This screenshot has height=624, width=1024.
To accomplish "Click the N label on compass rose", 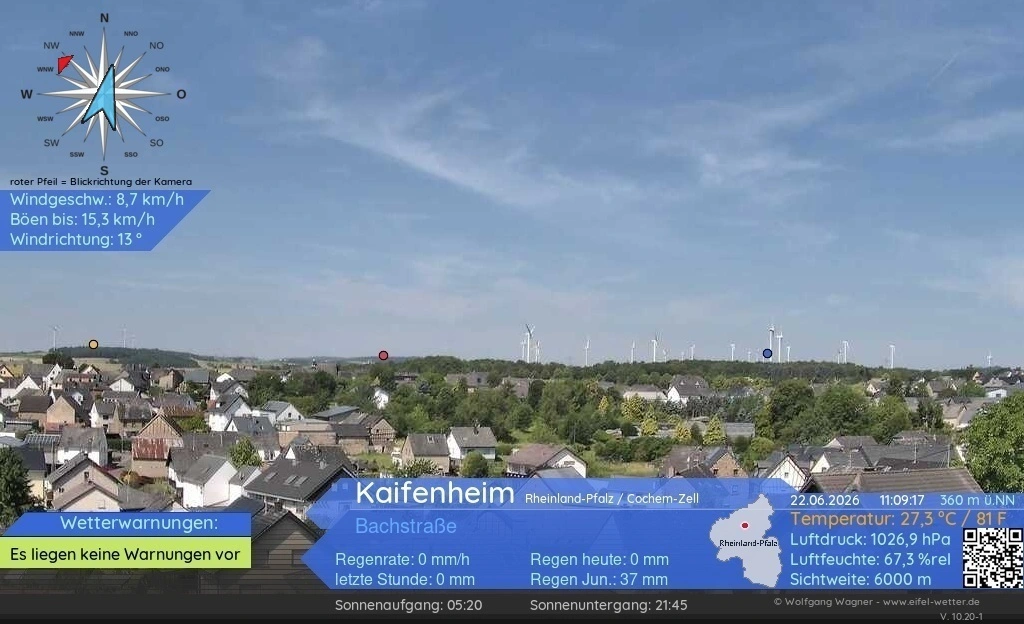I will [104, 18].
